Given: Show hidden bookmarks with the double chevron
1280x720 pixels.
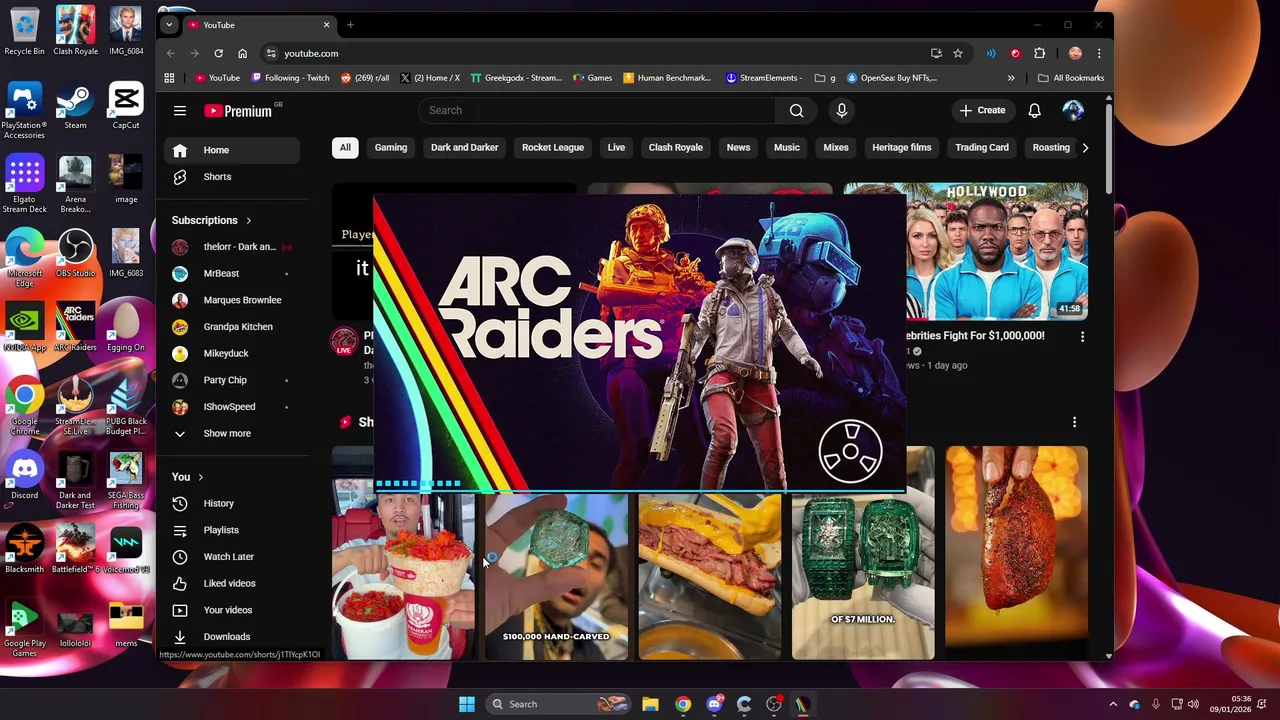Looking at the screenshot, I should (x=1011, y=78).
